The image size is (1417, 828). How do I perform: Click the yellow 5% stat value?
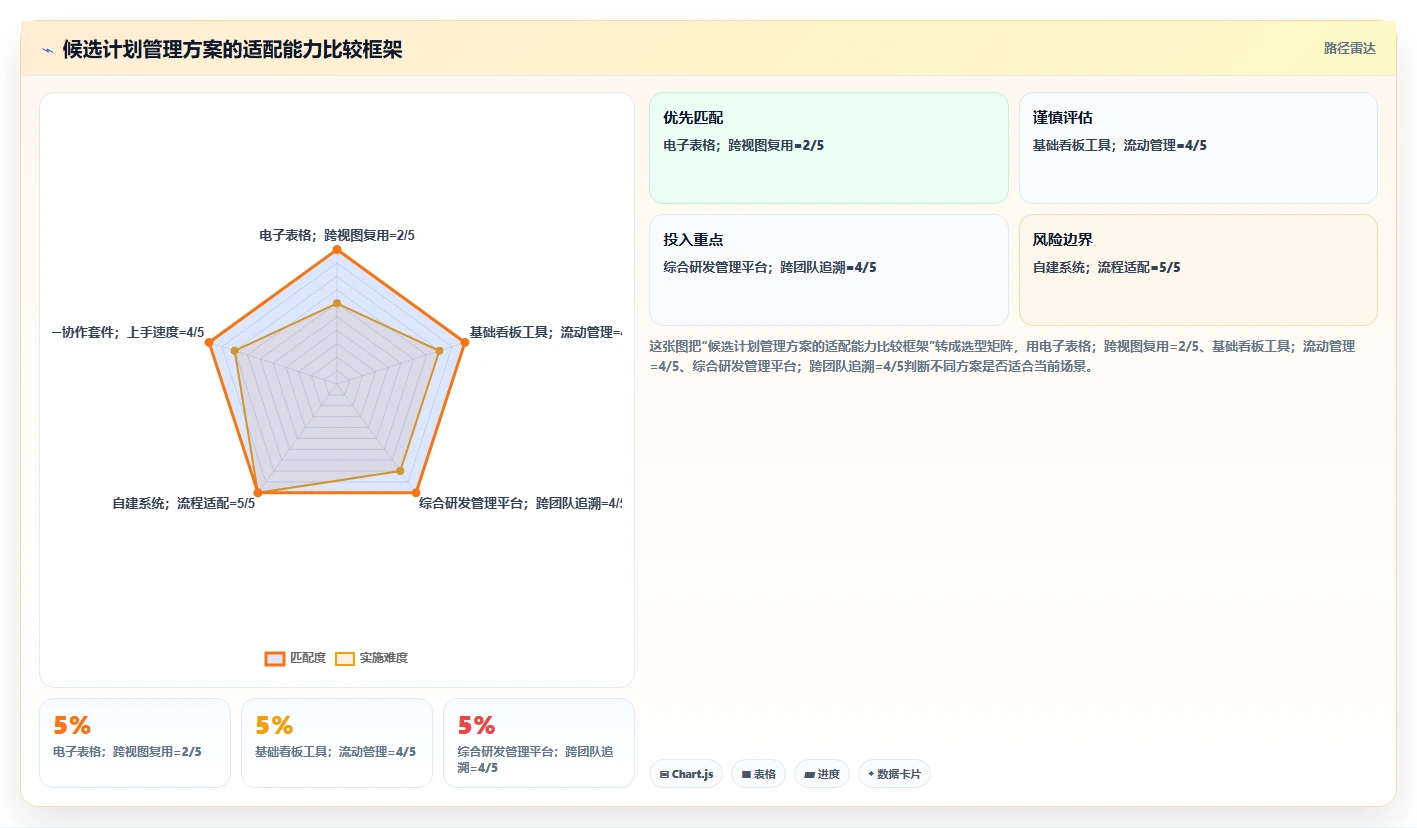(x=275, y=725)
